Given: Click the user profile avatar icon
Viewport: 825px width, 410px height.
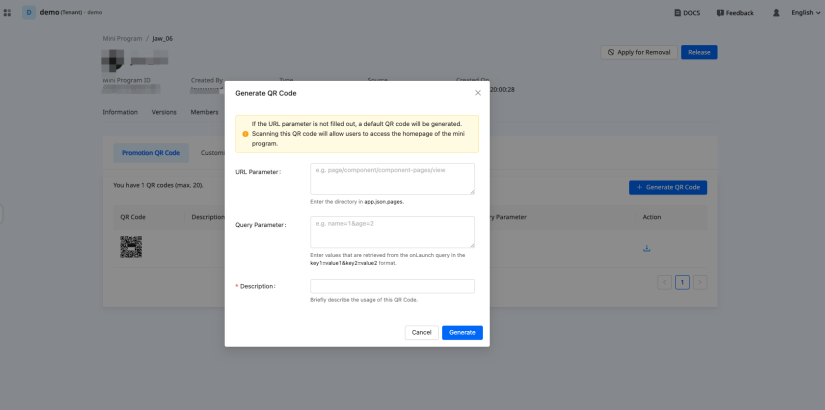Looking at the screenshot, I should click(x=776, y=13).
